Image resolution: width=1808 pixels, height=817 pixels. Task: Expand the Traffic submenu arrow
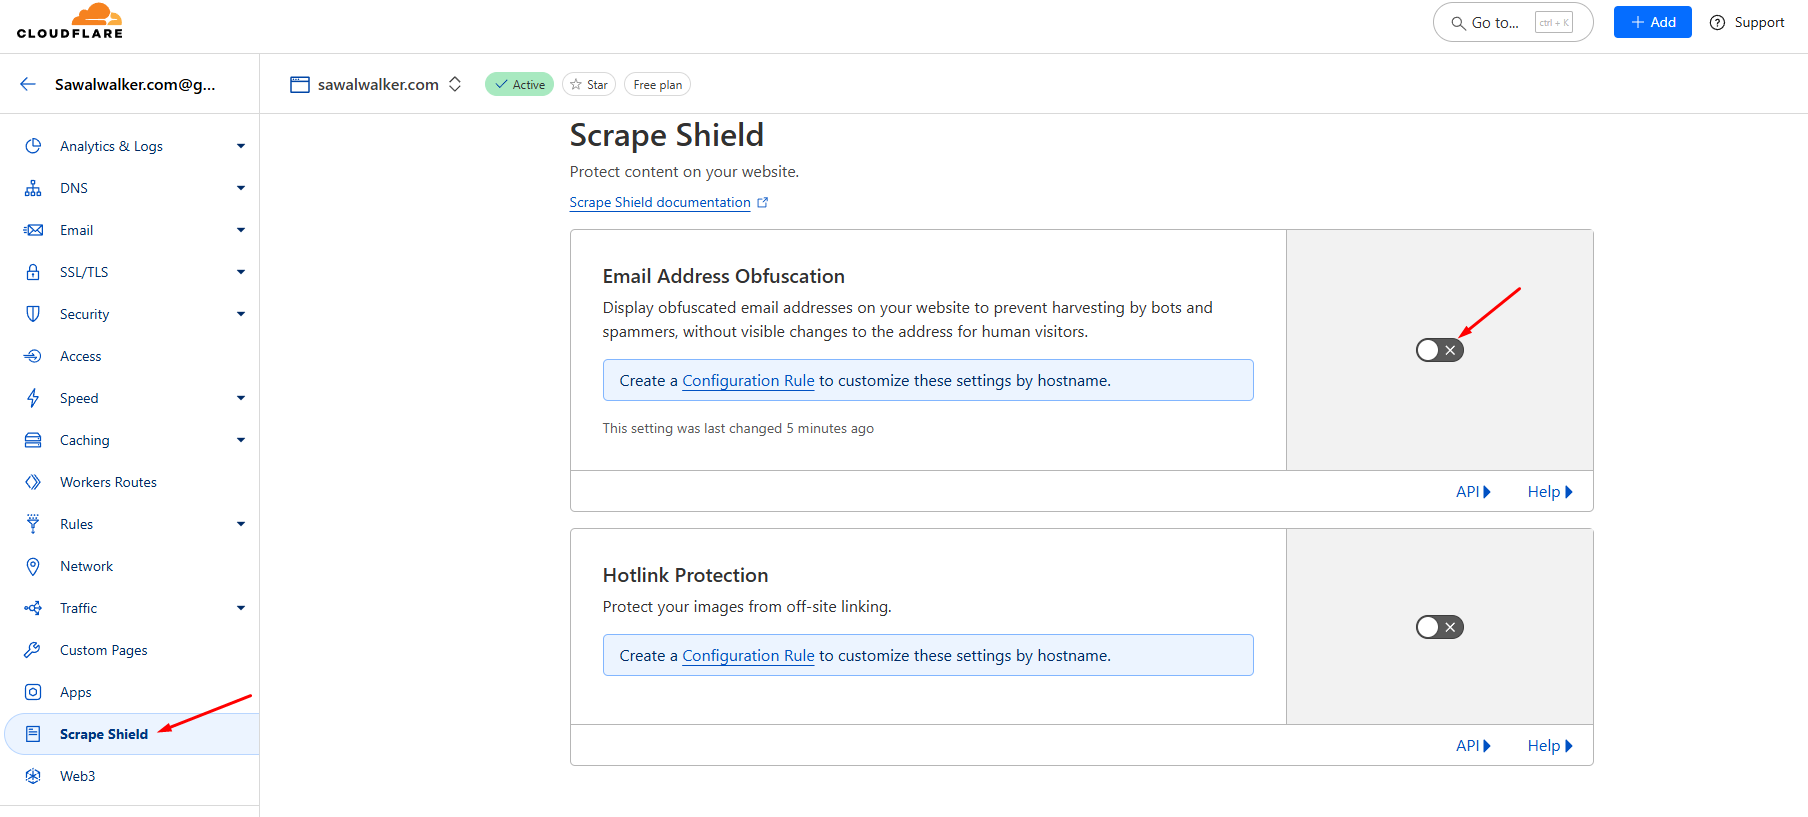(x=241, y=608)
